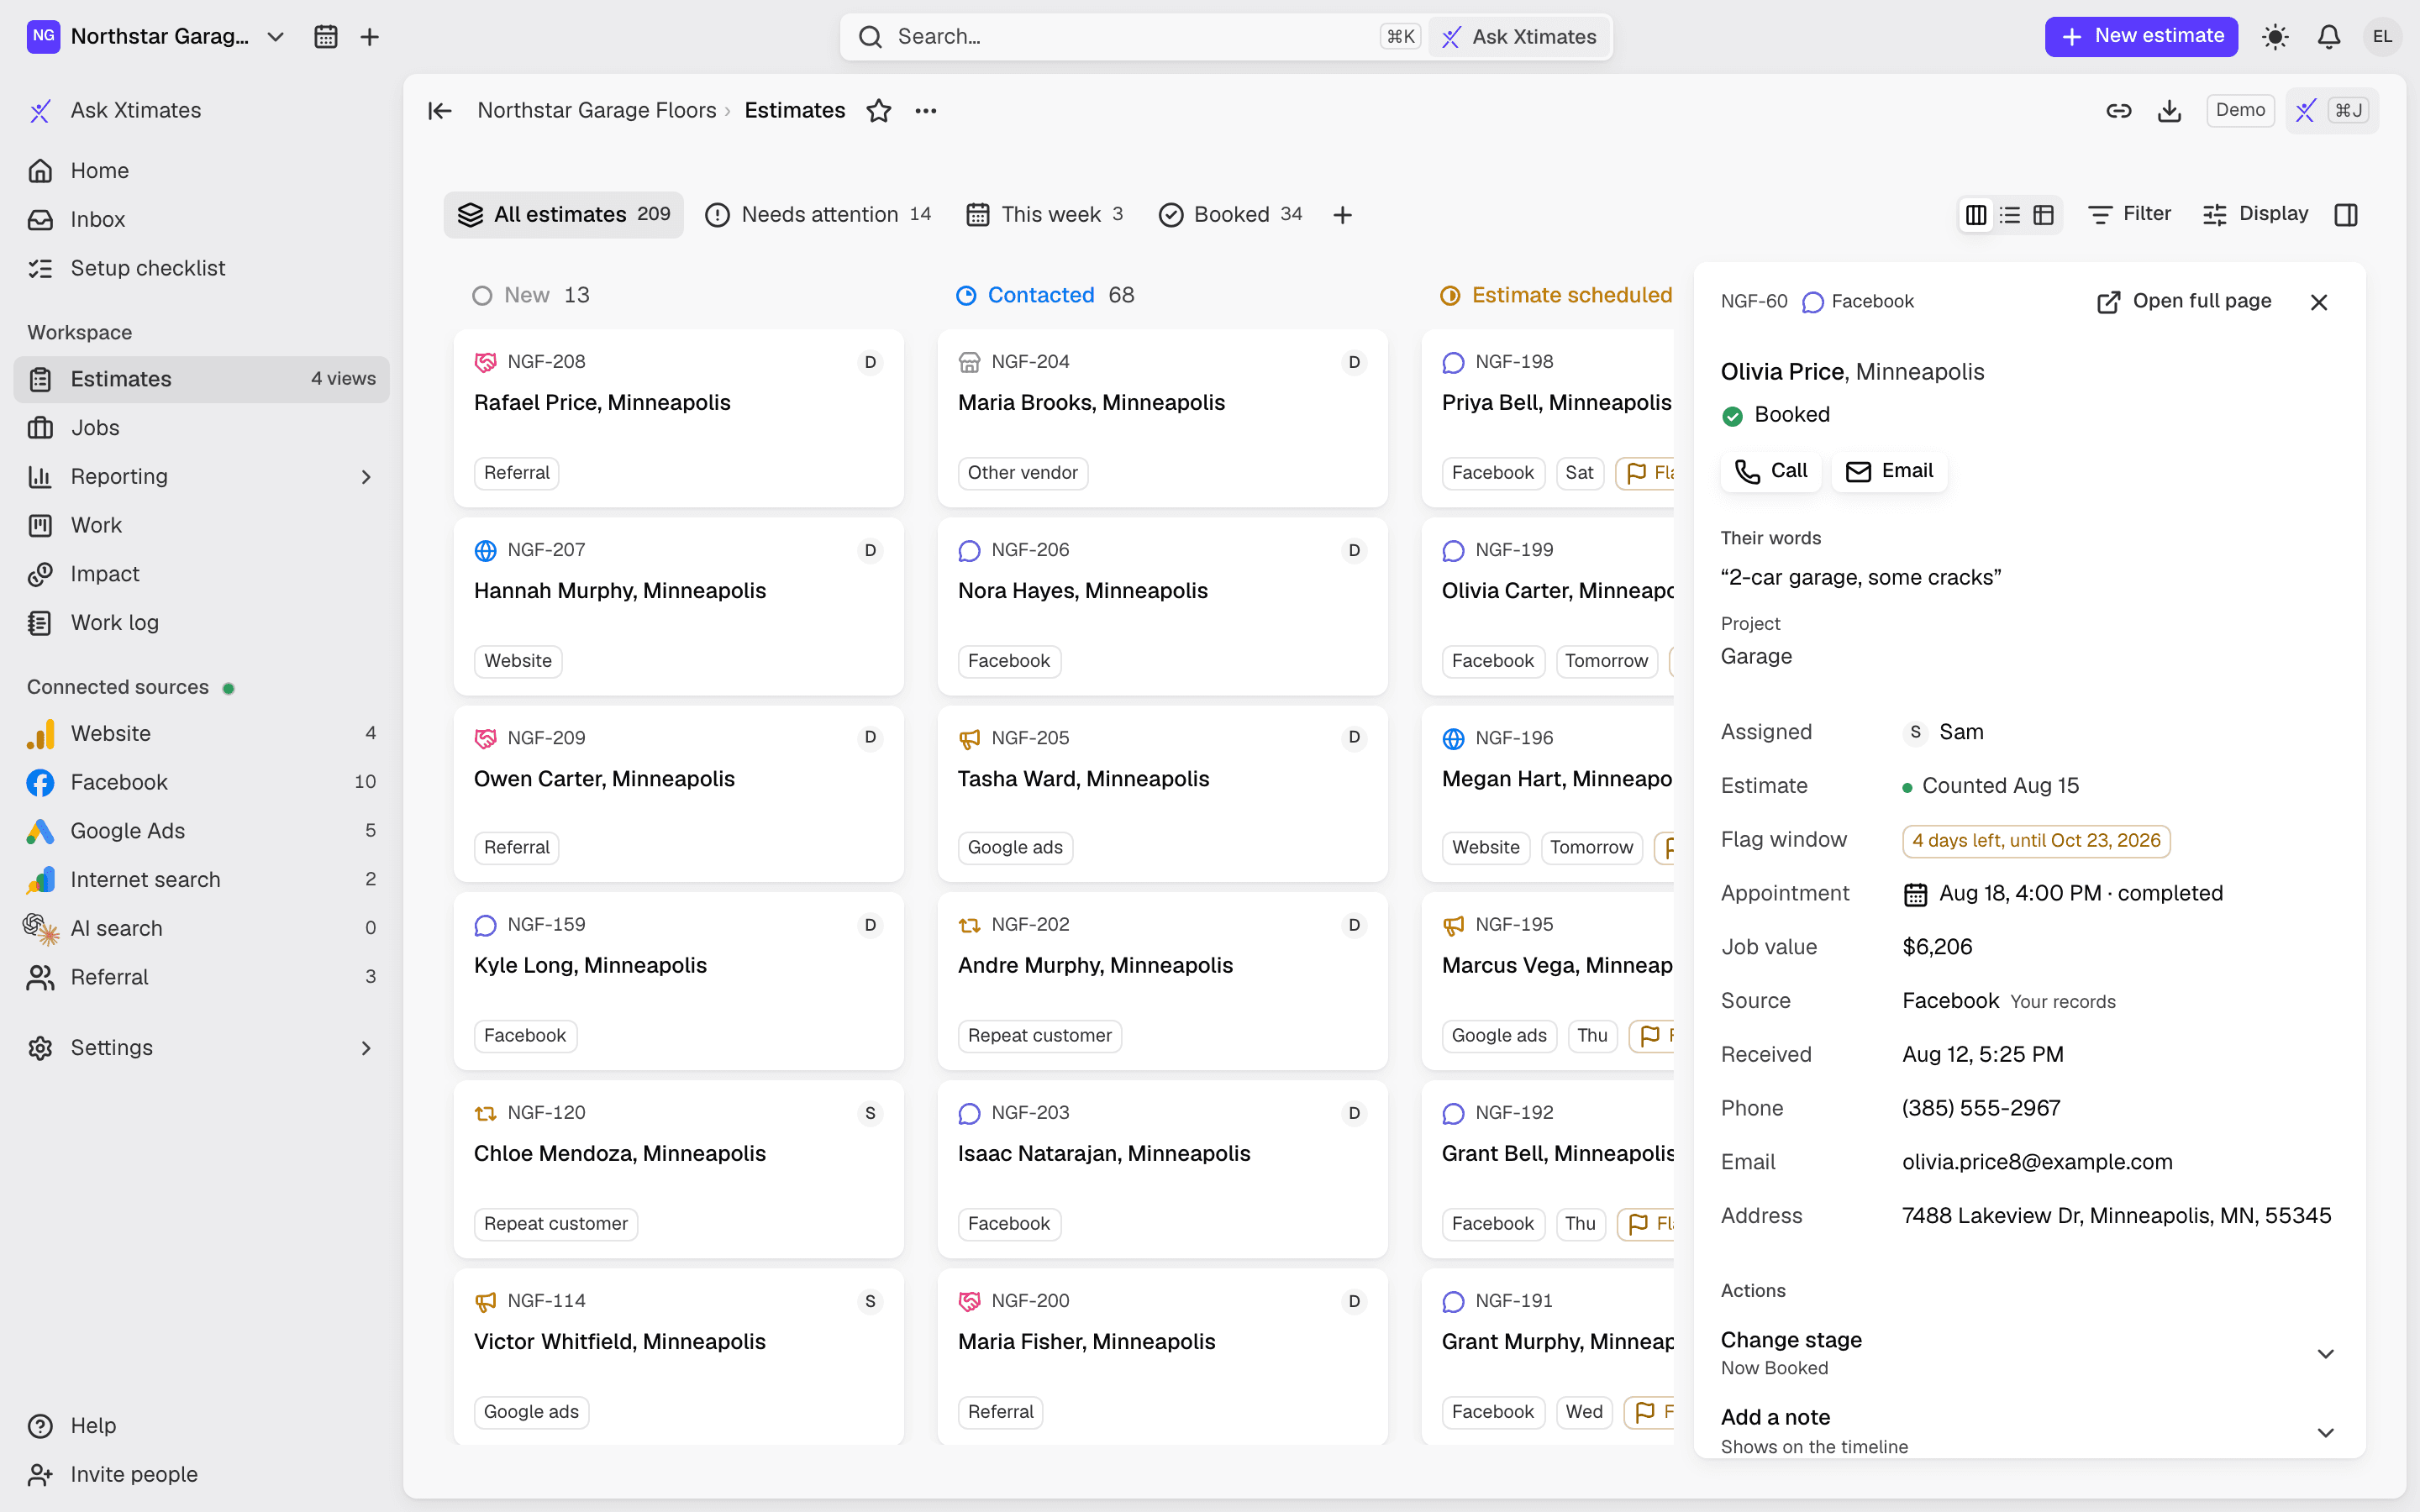2420x1512 pixels.
Task: Click the EL user avatar
Action: 2382,37
